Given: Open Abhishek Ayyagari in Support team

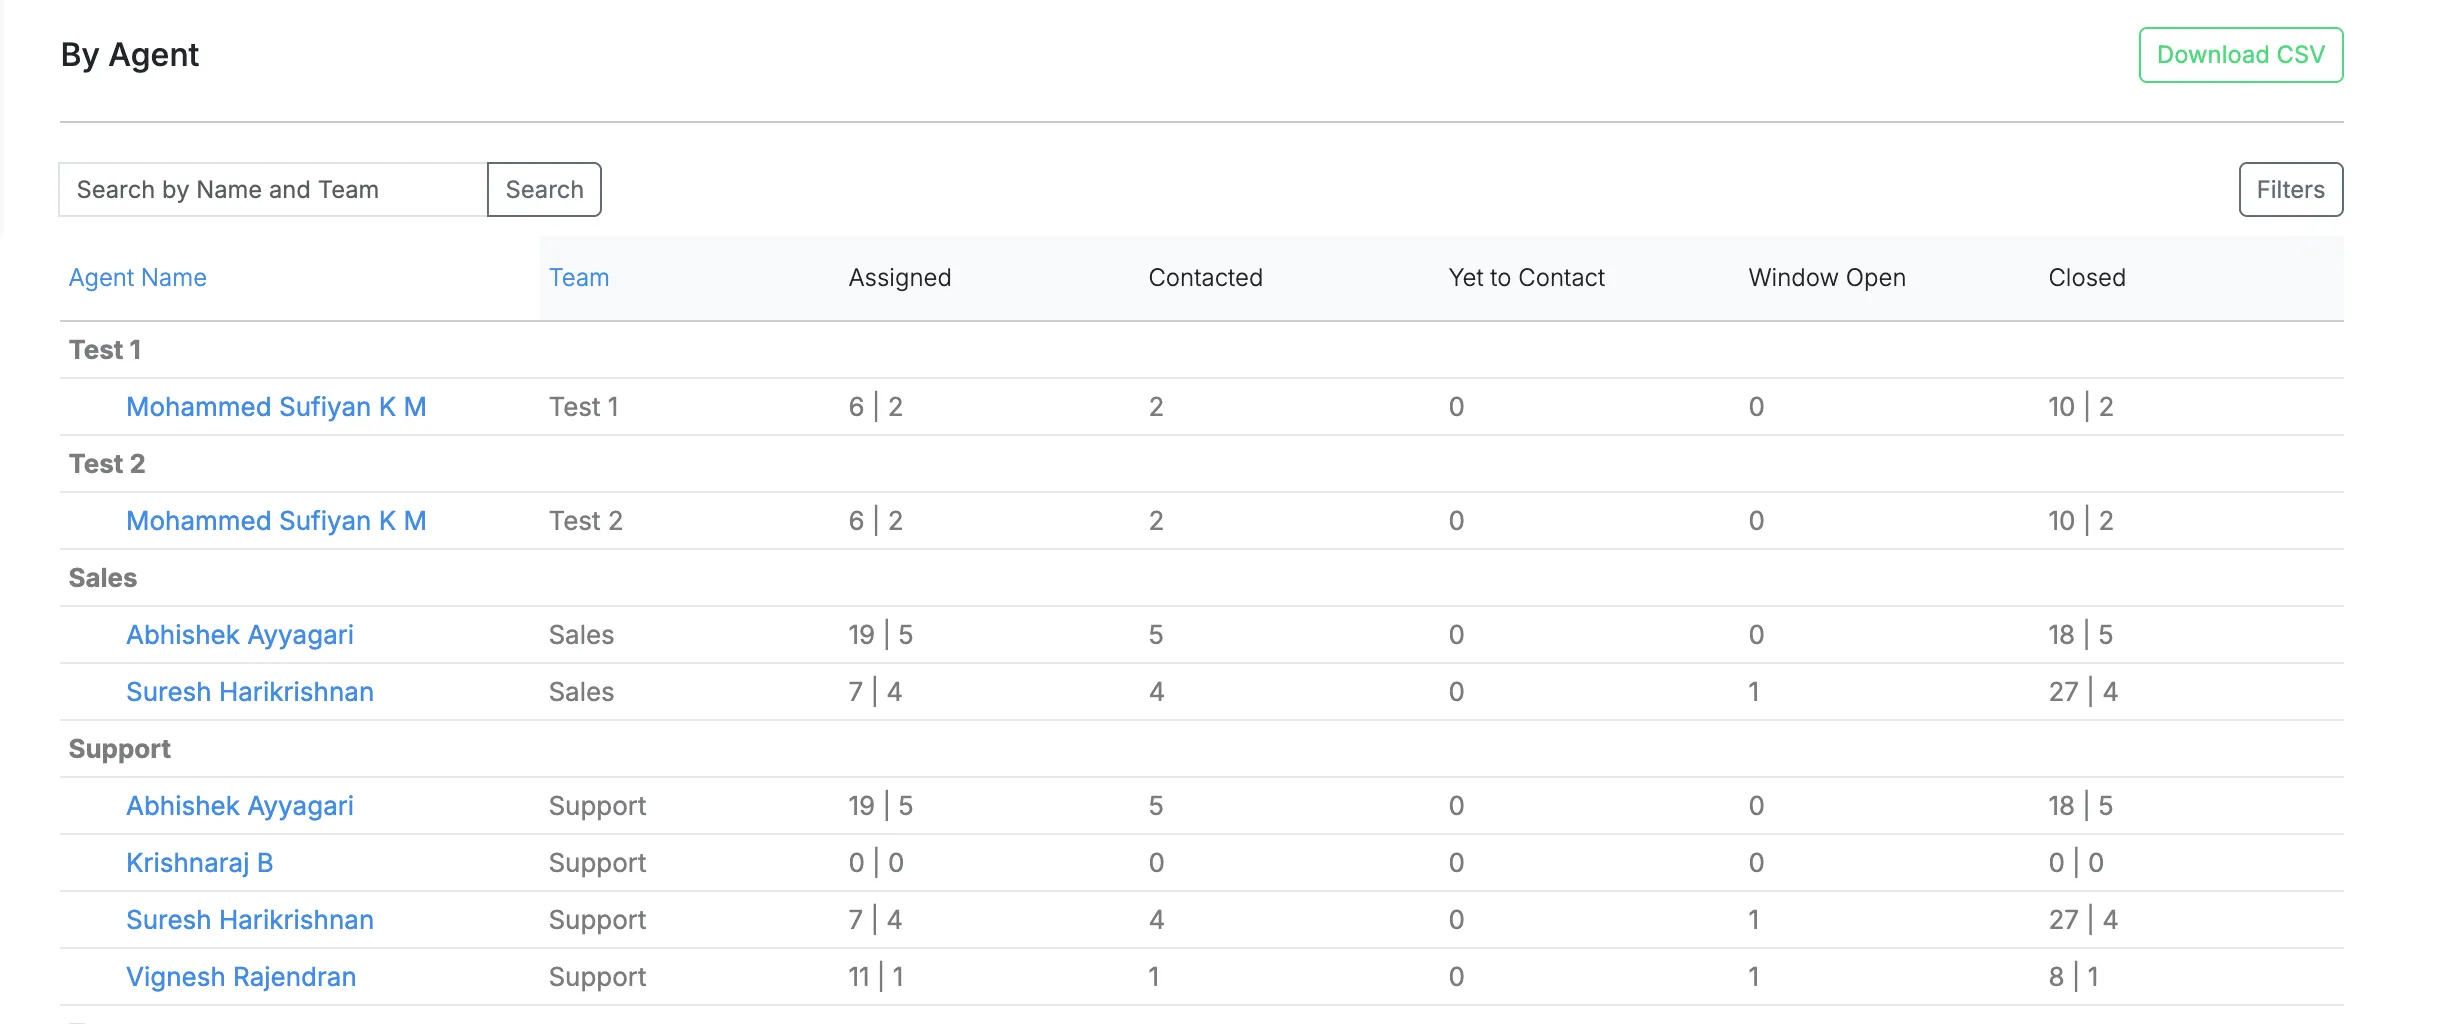Looking at the screenshot, I should point(240,805).
